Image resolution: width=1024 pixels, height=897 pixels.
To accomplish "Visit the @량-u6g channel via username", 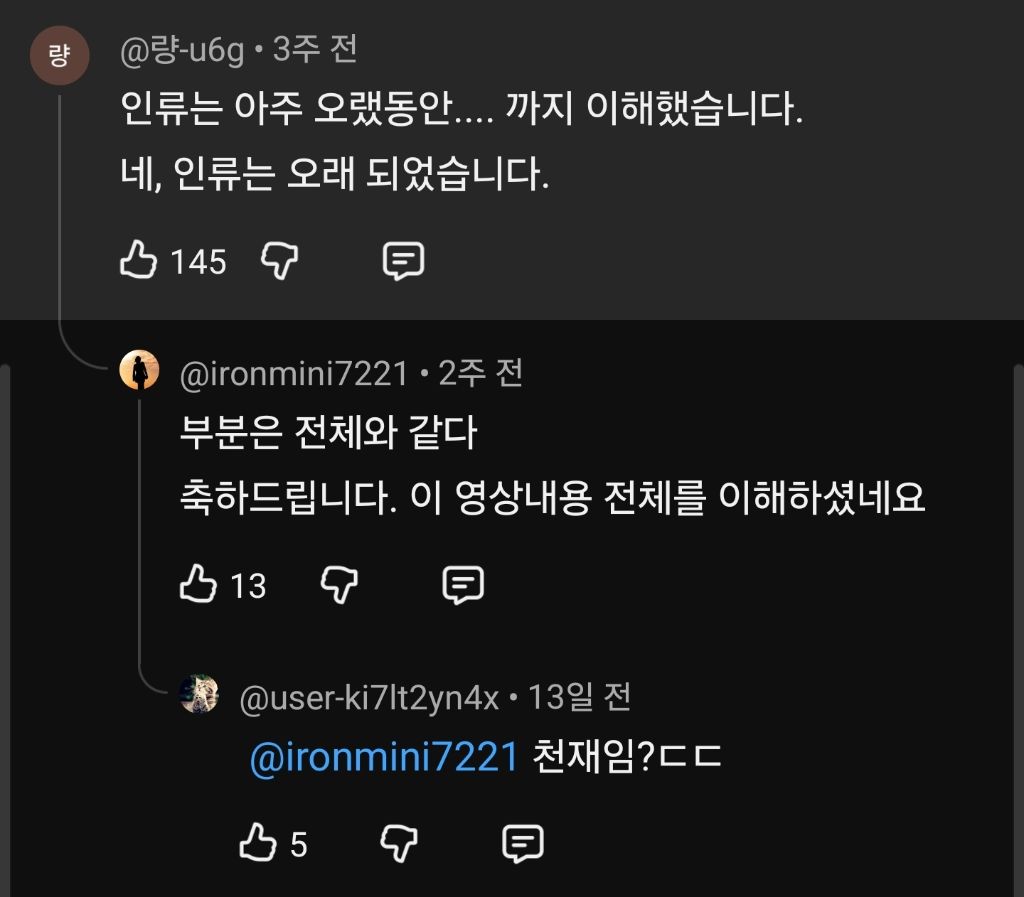I will tap(182, 50).
